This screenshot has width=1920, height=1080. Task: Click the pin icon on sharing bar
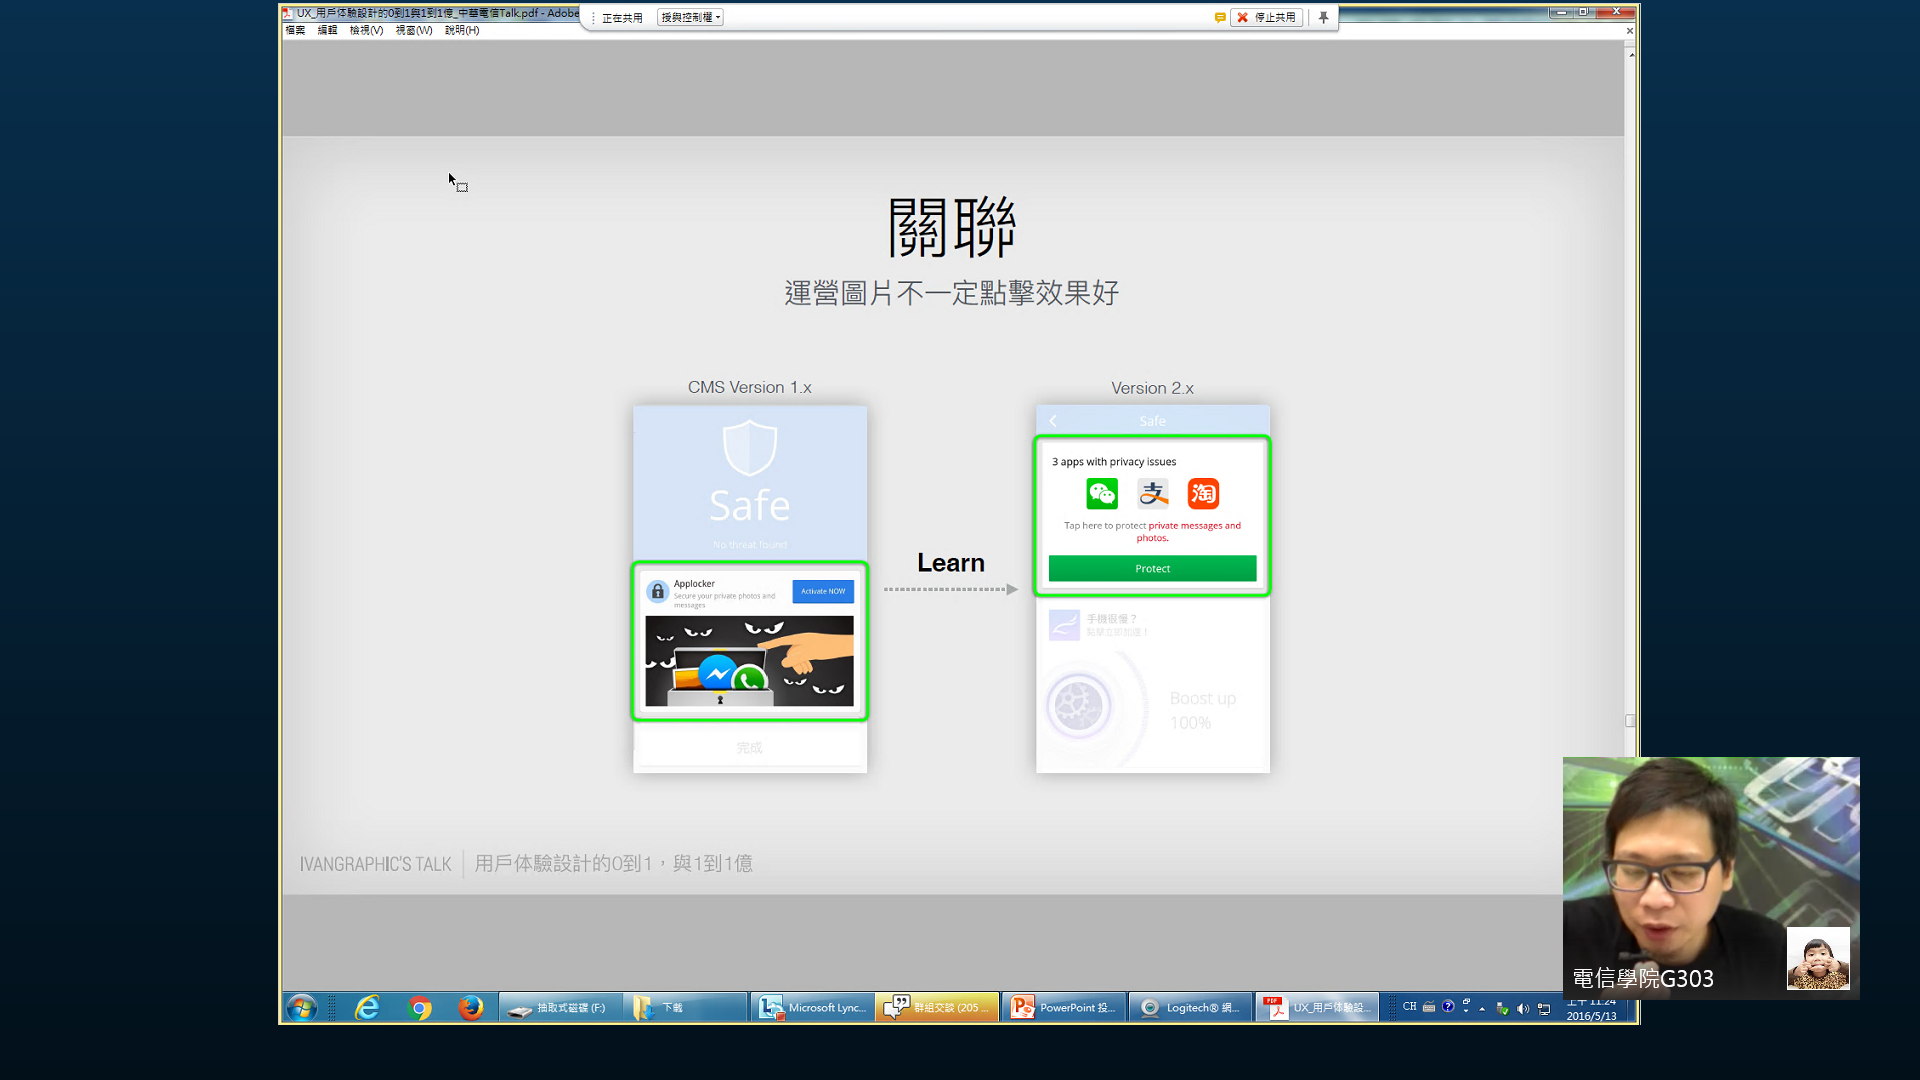click(x=1323, y=17)
